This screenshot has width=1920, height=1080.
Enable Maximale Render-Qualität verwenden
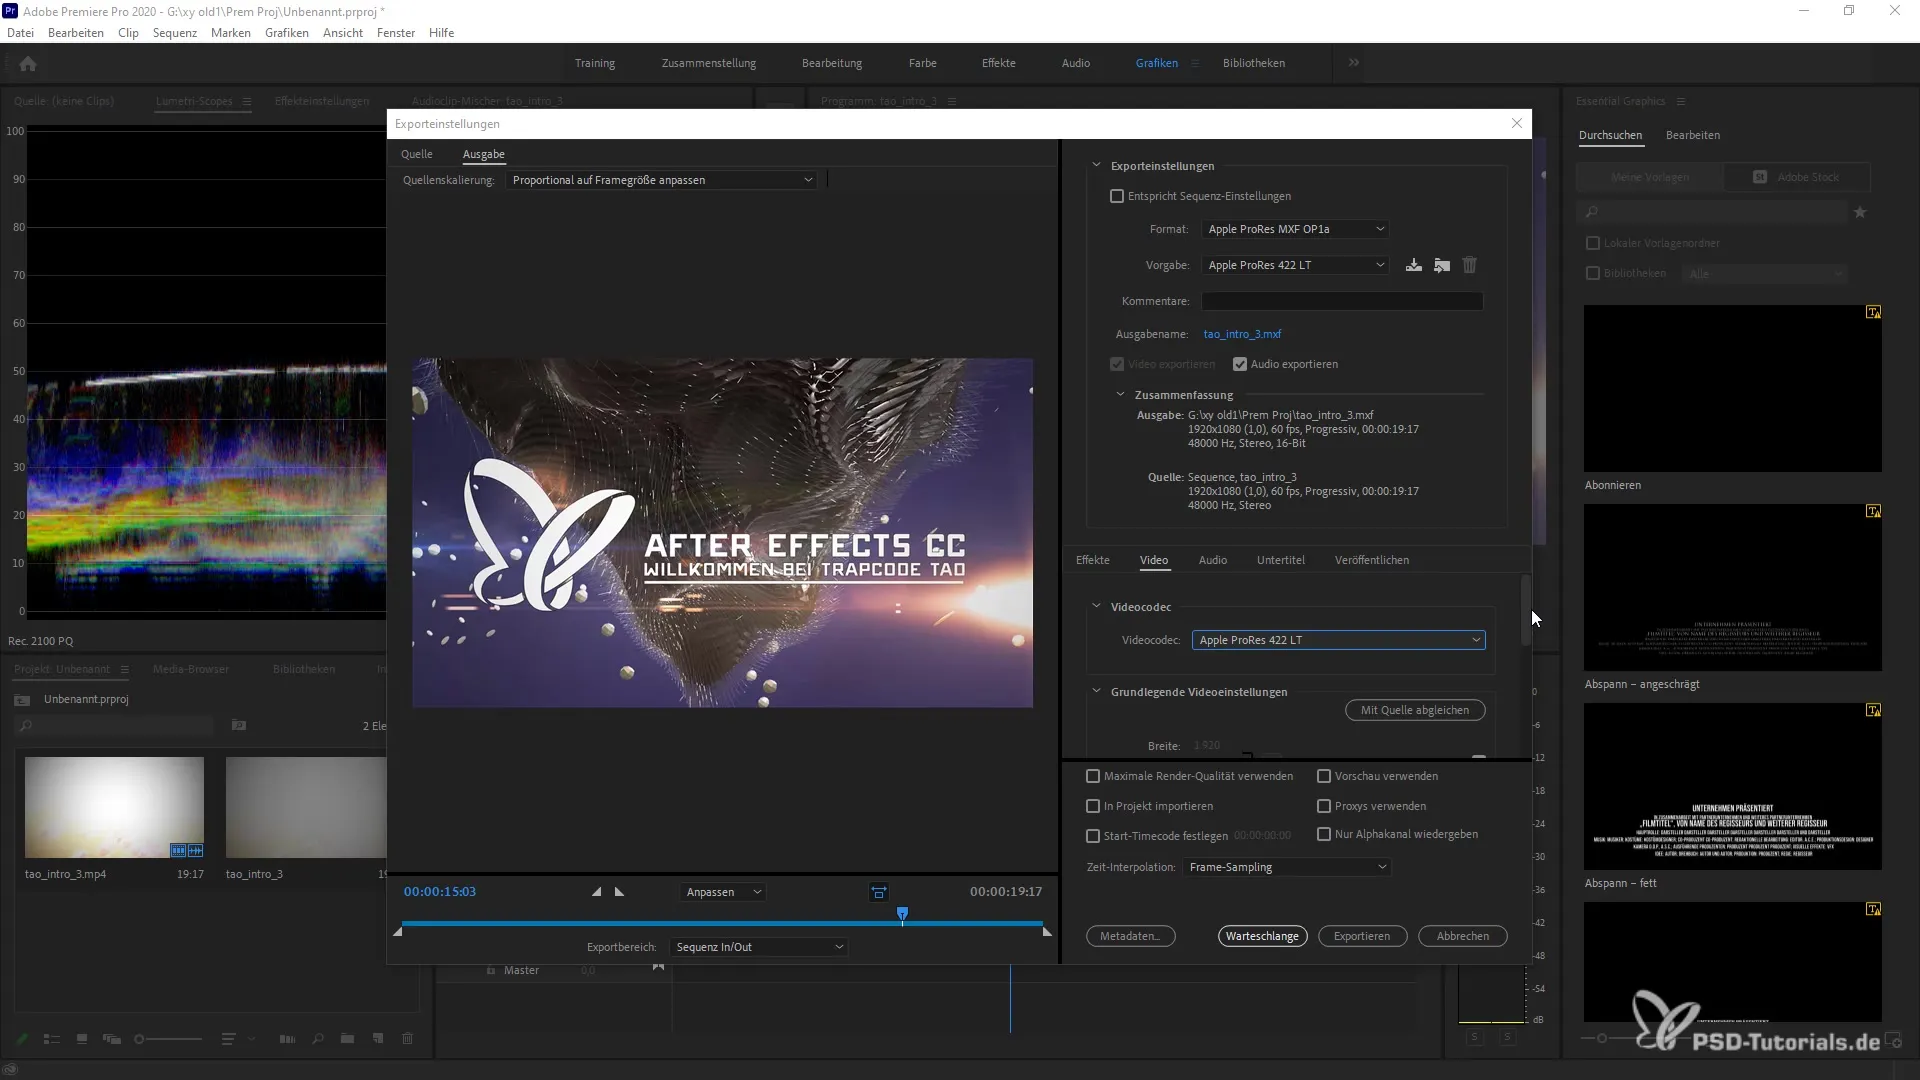click(x=1093, y=776)
